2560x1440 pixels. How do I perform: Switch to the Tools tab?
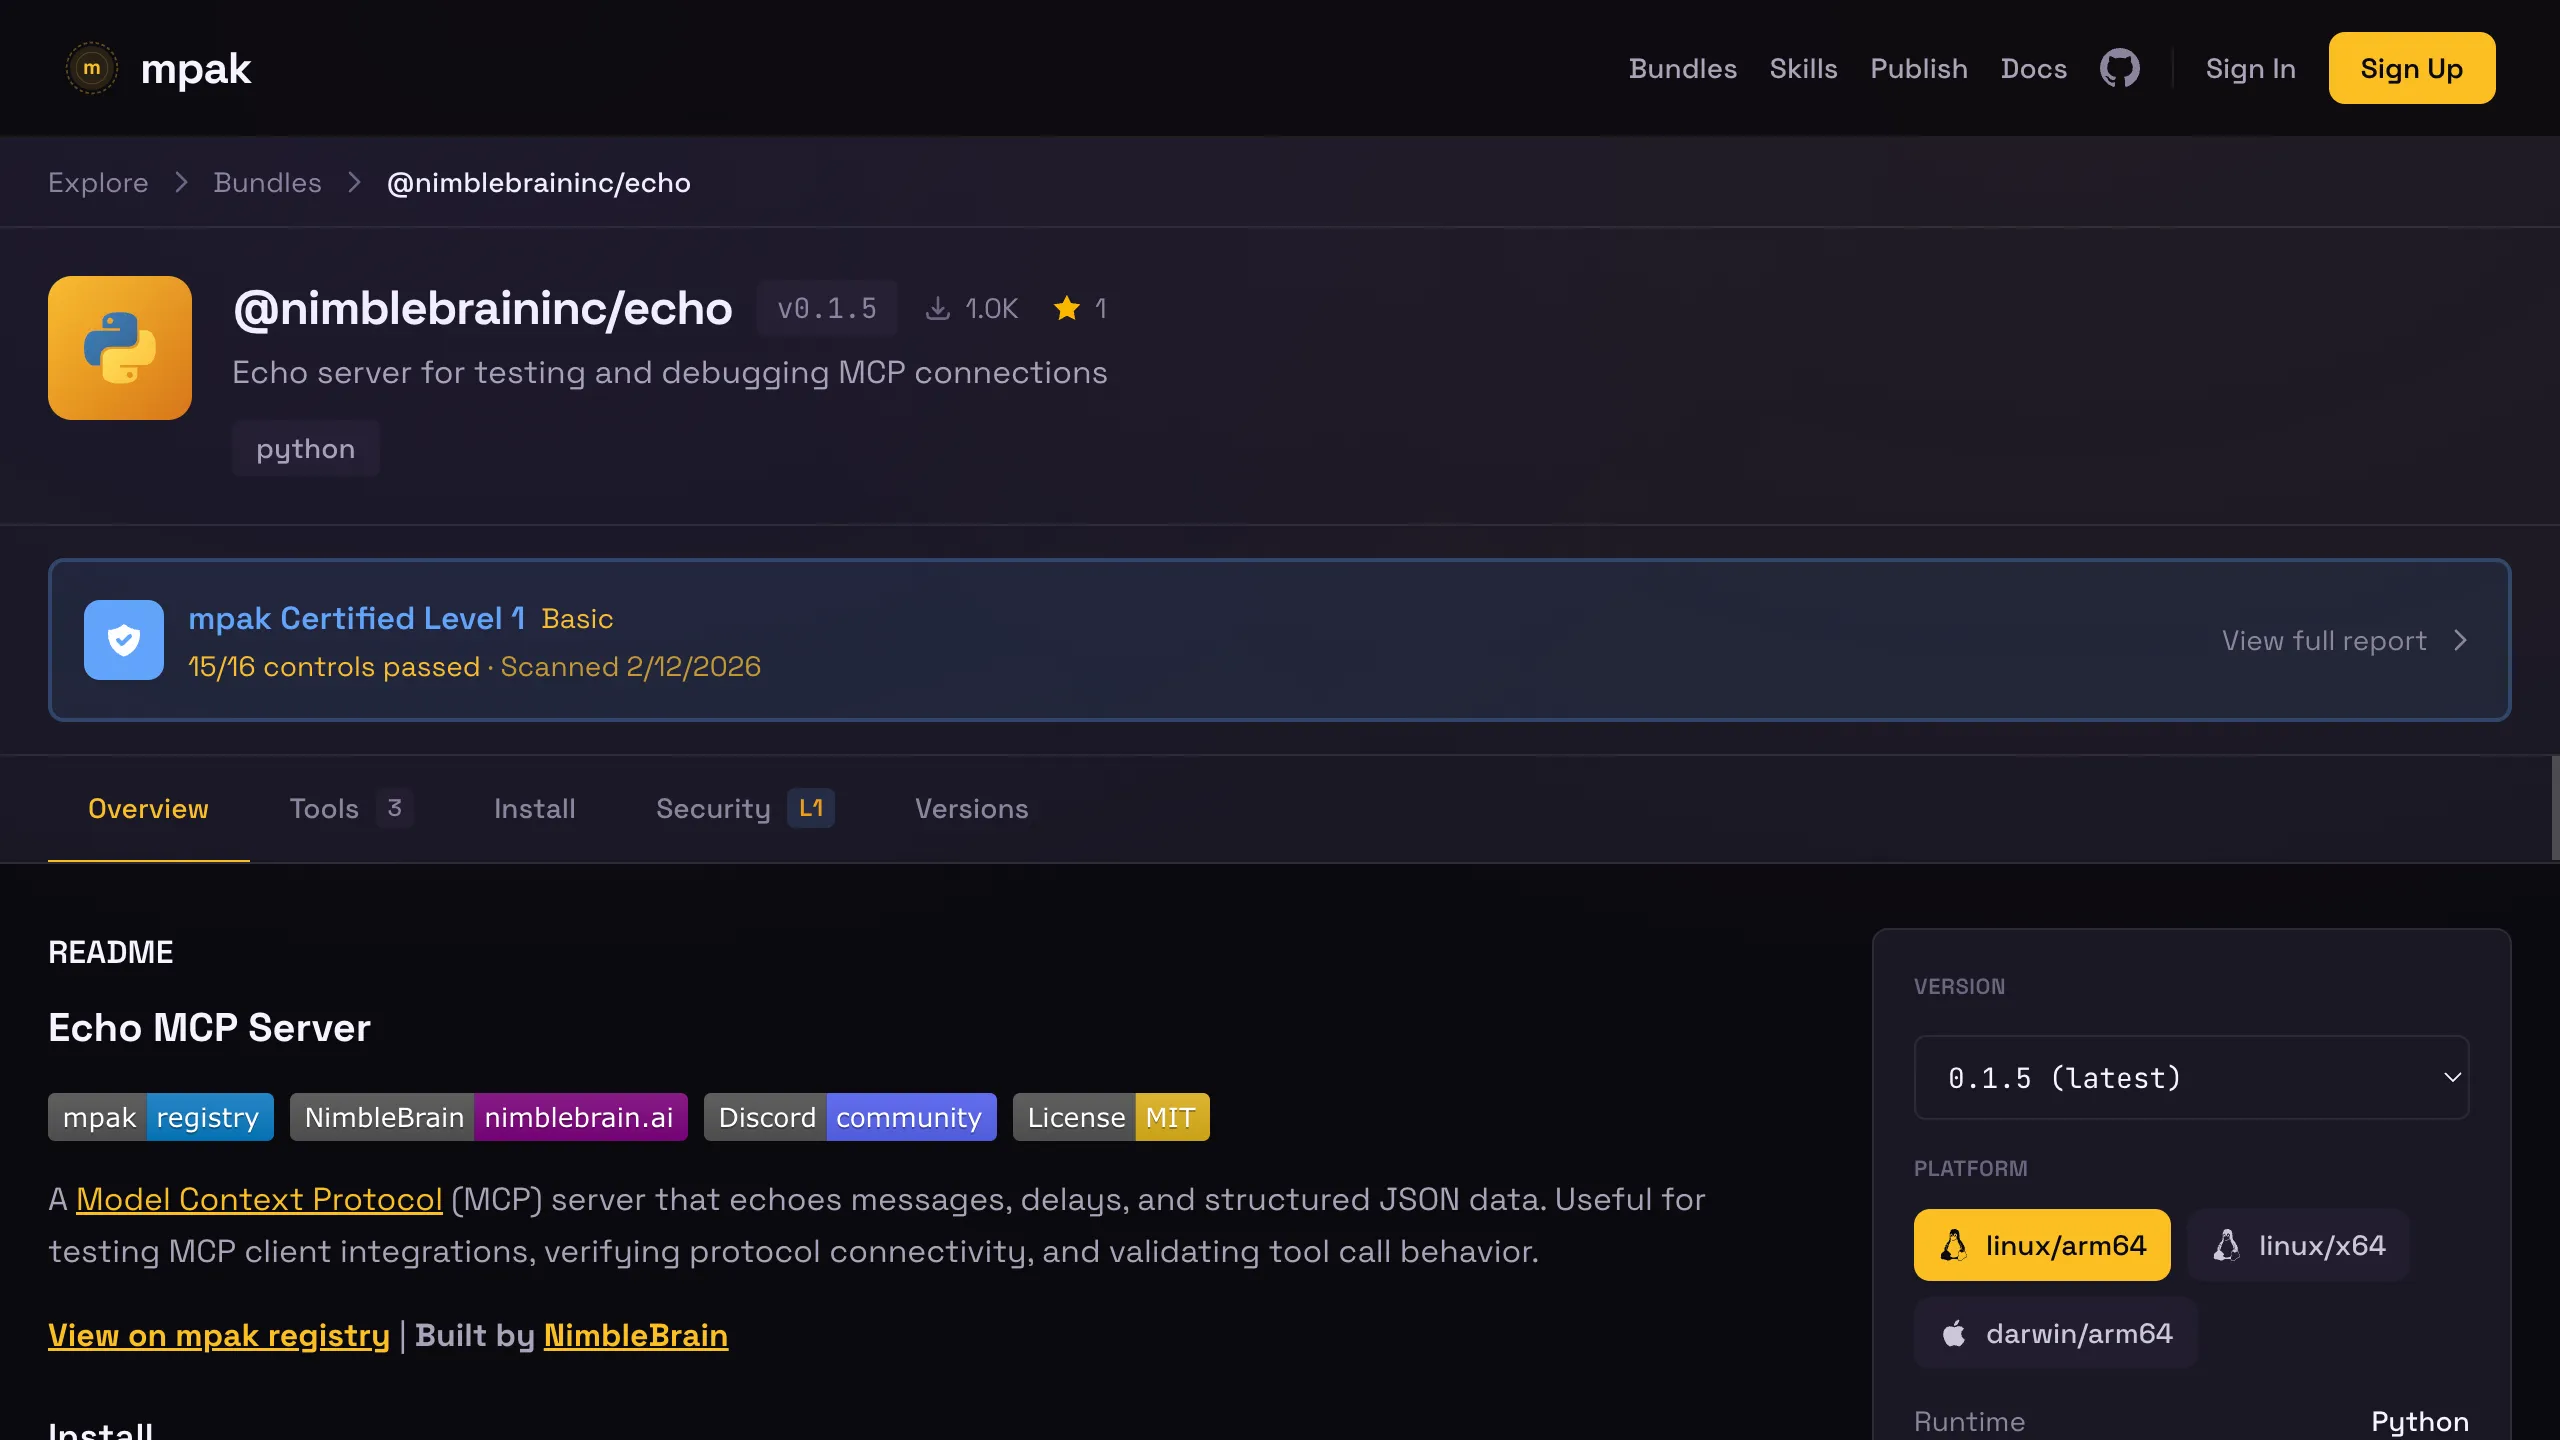pos(324,808)
